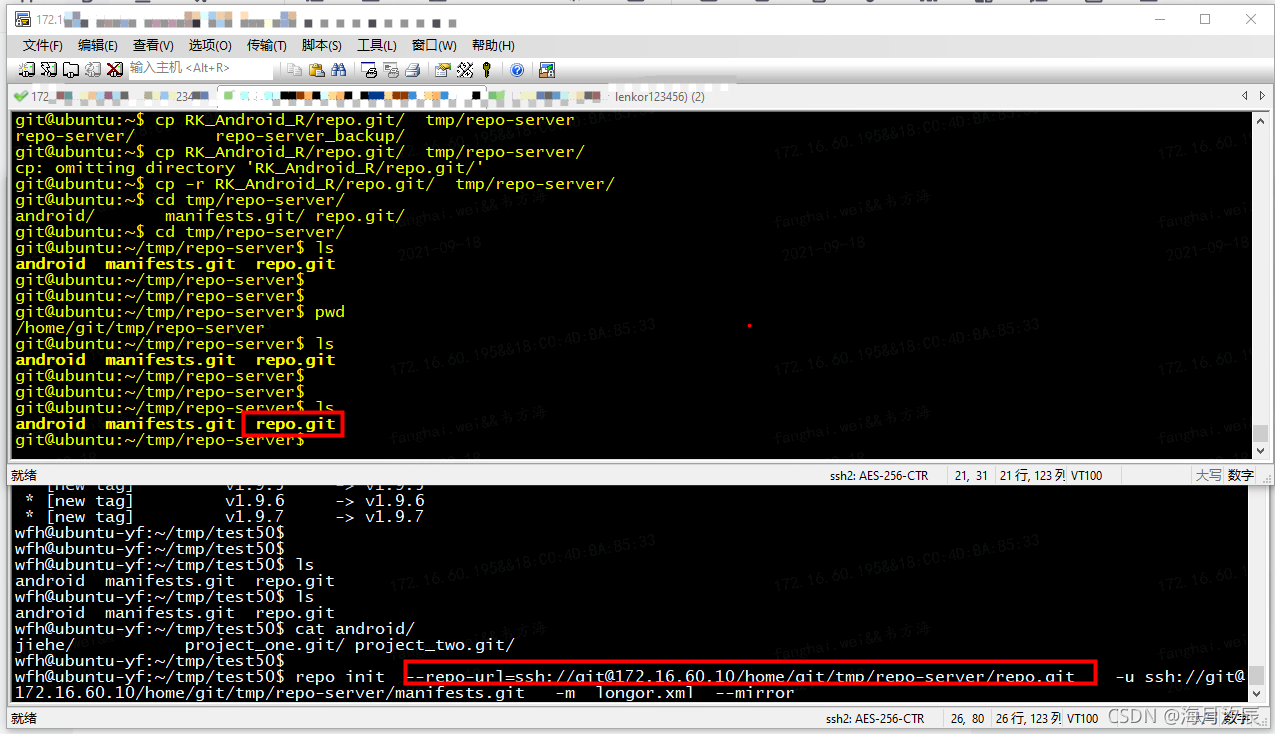
Task: Click the 'cat android/' command in the lower terminal
Action: [355, 629]
